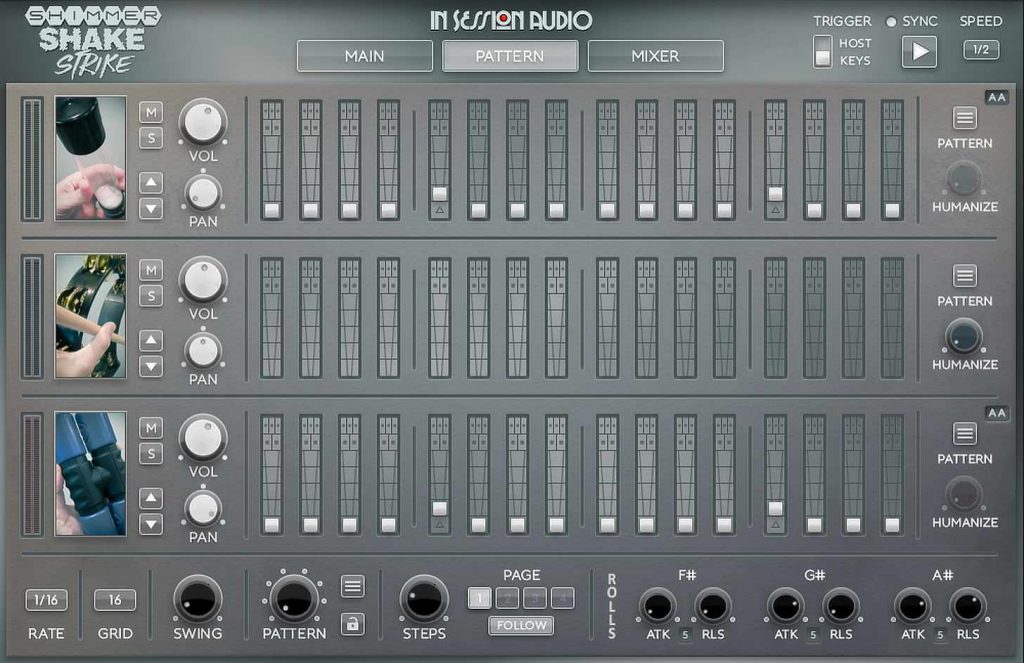This screenshot has width=1024, height=663.
Task: Enable the FOLLOW button under PAGE
Action: coord(520,625)
